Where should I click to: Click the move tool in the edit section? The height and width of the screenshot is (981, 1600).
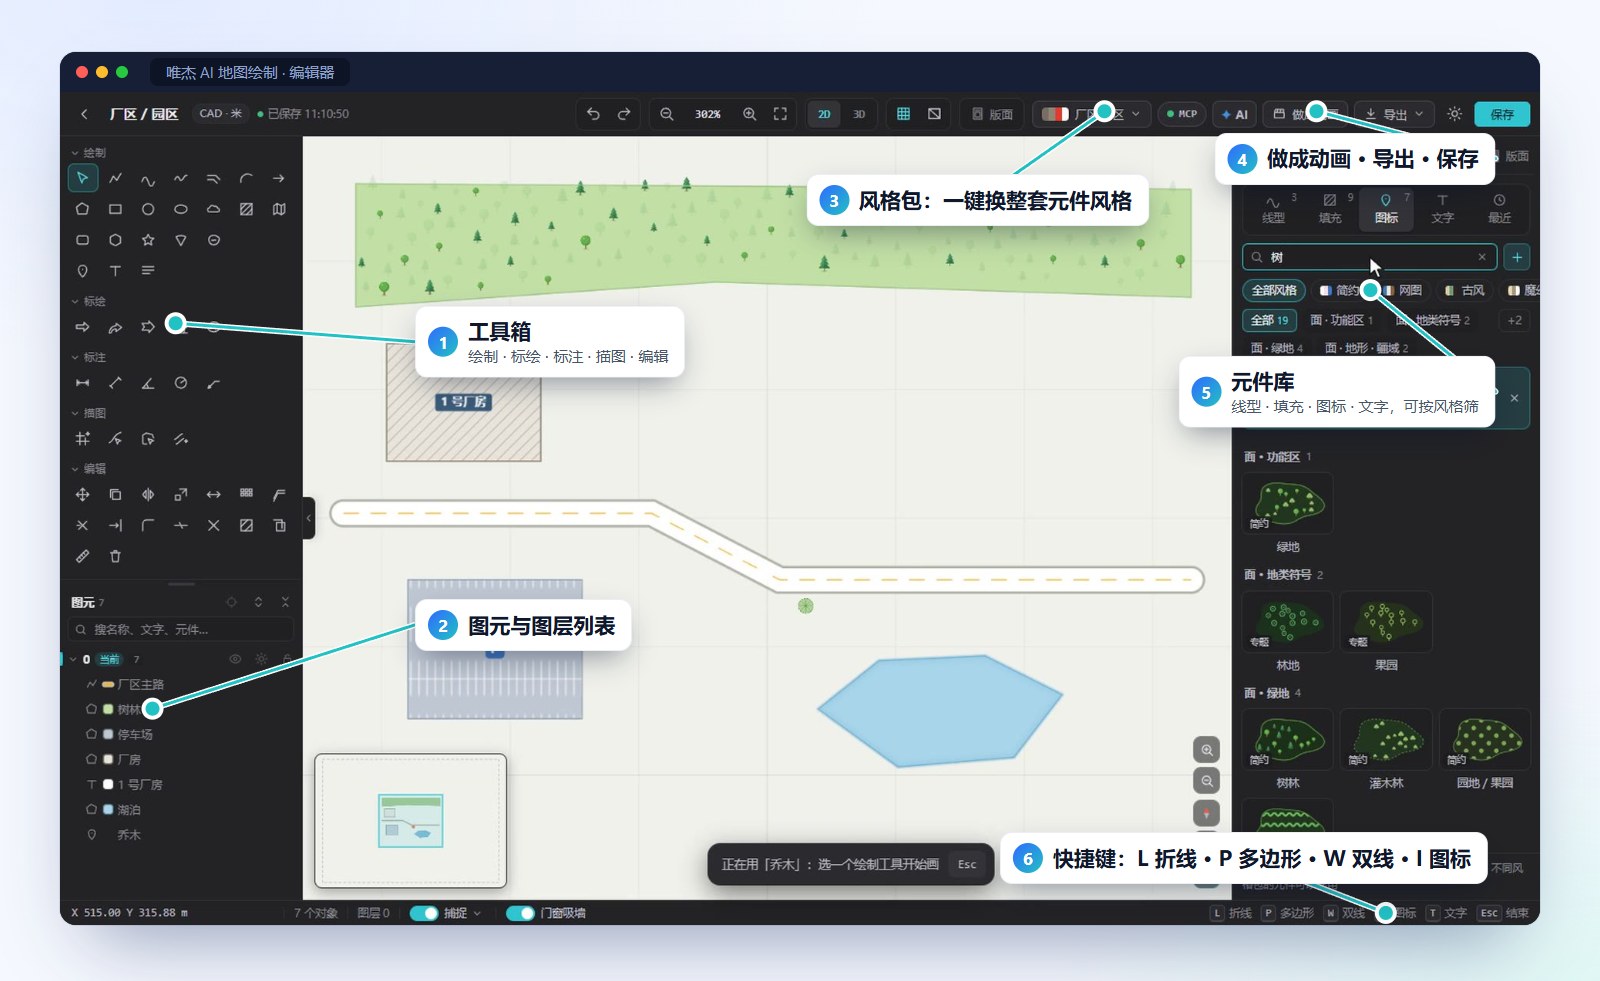point(83,494)
